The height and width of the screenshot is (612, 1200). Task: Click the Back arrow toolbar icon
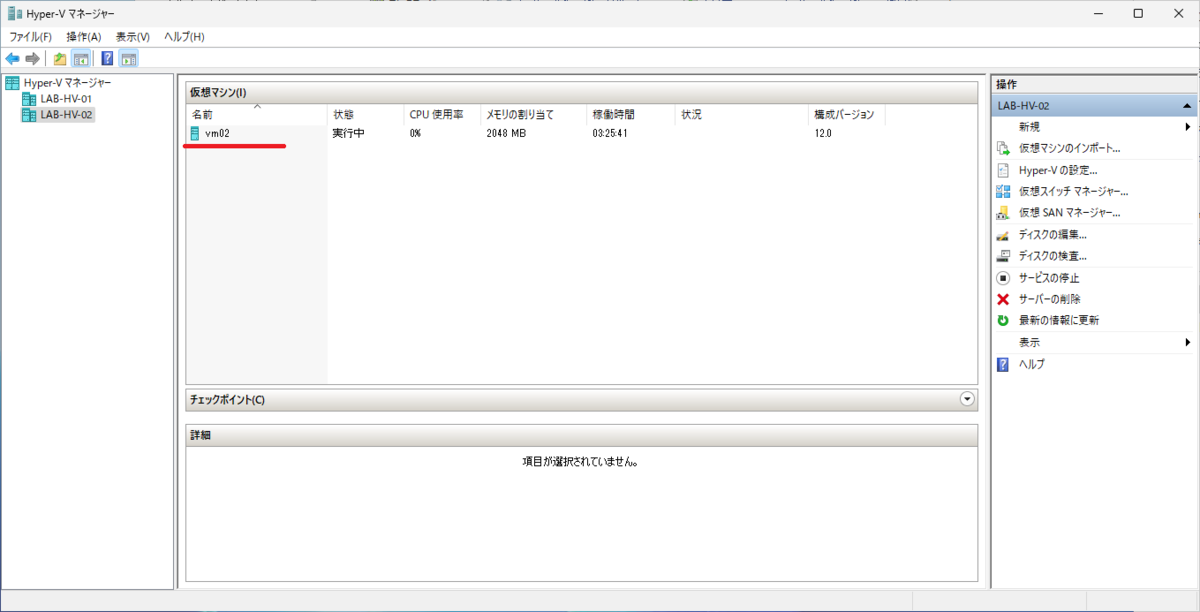pos(13,58)
